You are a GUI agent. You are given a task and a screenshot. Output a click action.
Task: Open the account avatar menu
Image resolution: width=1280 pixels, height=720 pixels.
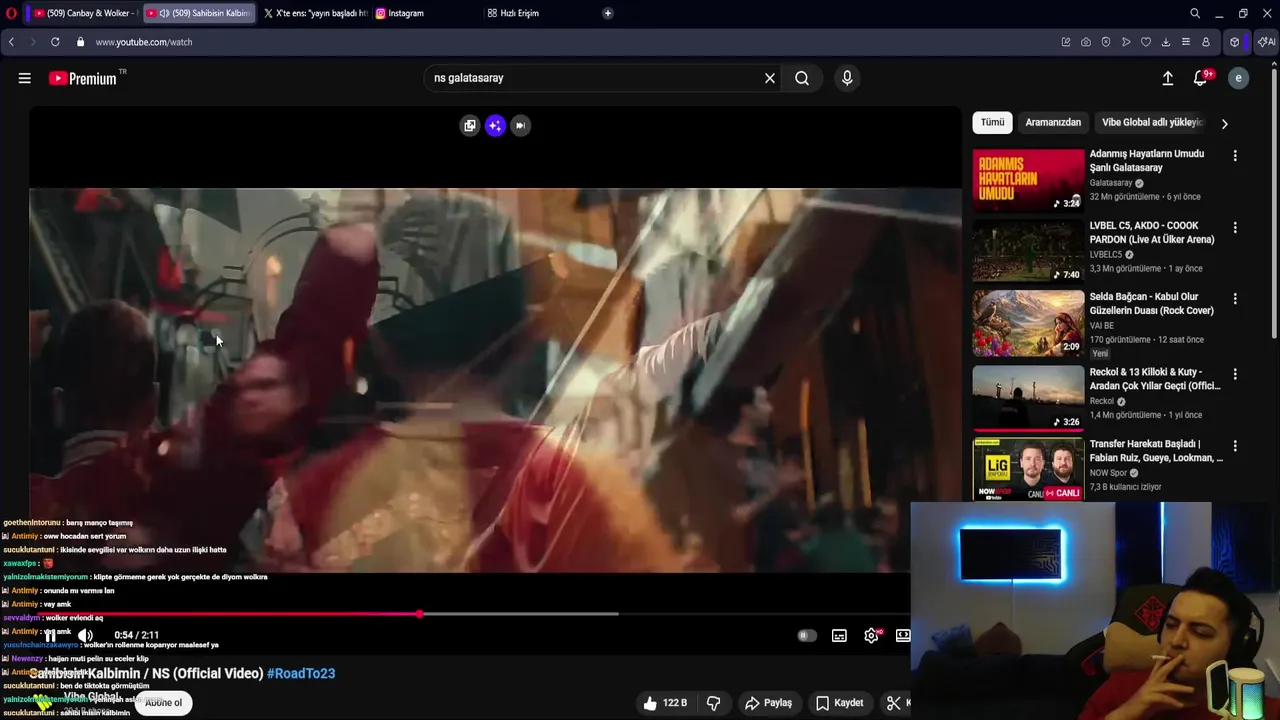1238,78
